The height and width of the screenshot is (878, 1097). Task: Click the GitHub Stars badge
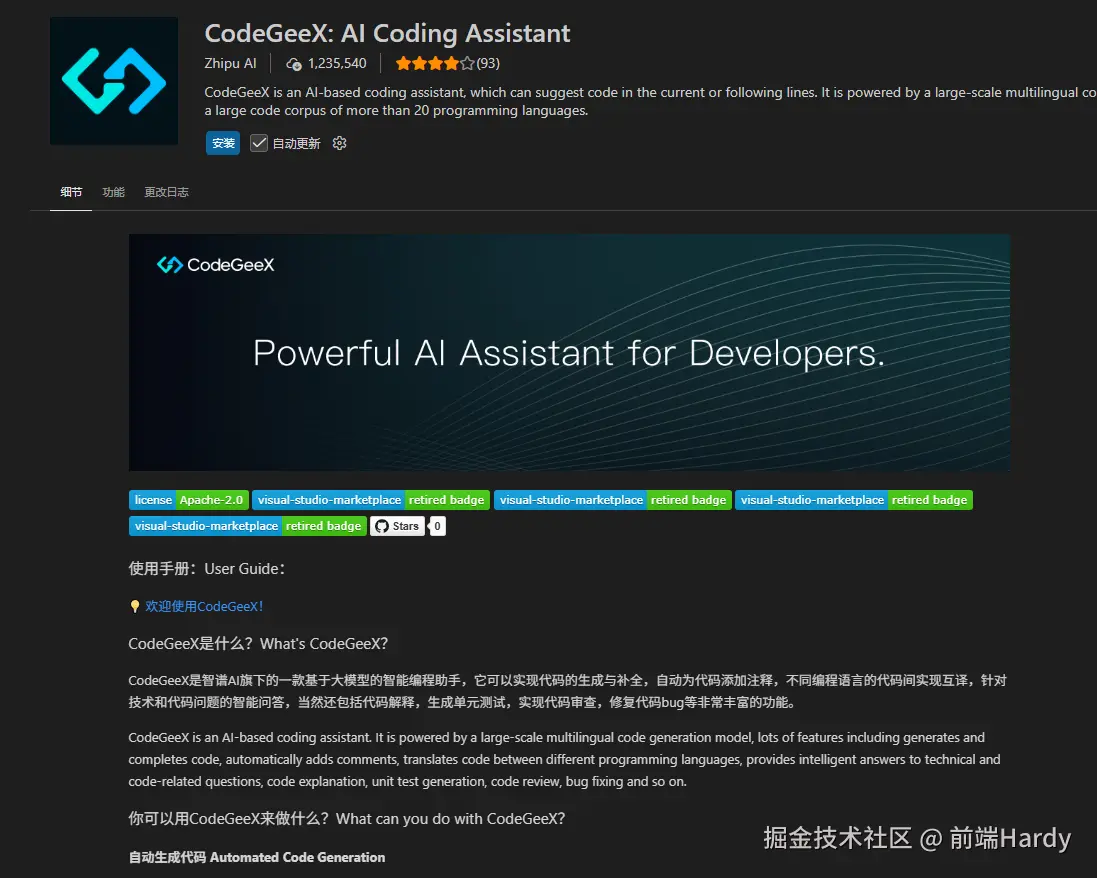(397, 526)
